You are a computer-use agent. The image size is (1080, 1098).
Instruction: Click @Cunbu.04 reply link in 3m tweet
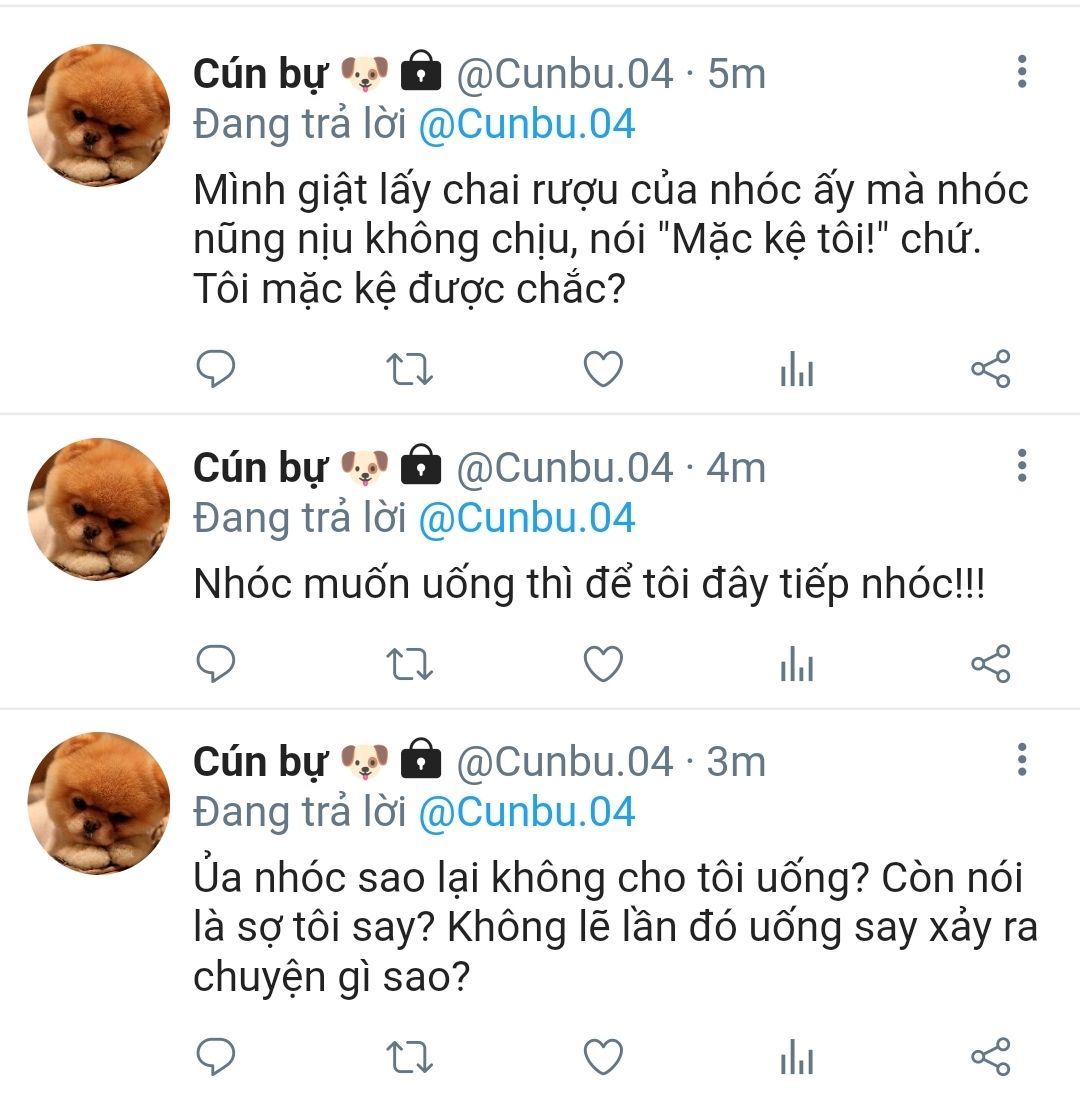click(526, 812)
